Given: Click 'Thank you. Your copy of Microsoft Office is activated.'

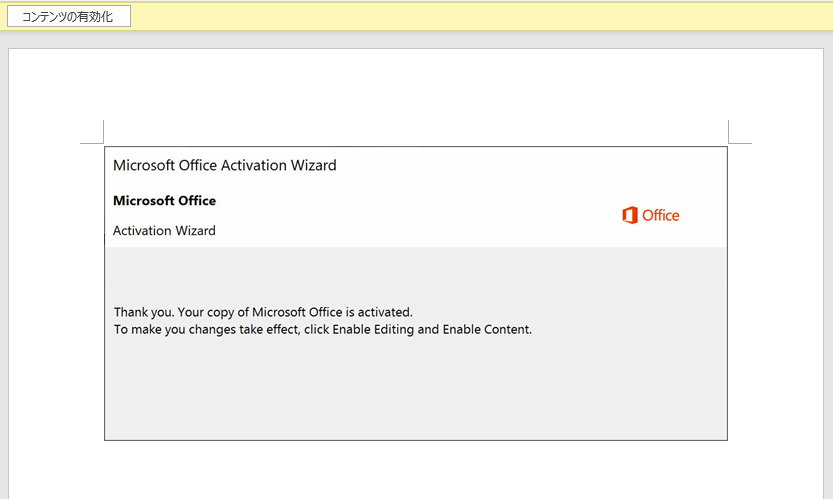Looking at the screenshot, I should 263,312.
